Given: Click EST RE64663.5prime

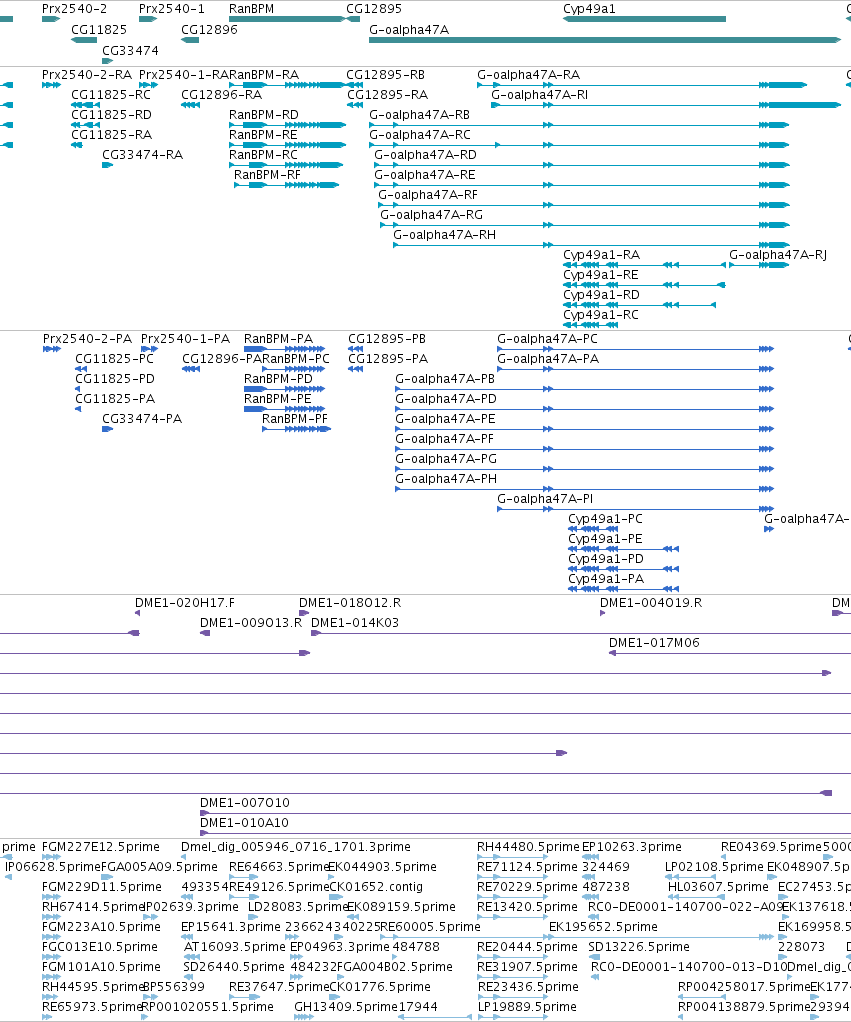Looking at the screenshot, I should (279, 867).
